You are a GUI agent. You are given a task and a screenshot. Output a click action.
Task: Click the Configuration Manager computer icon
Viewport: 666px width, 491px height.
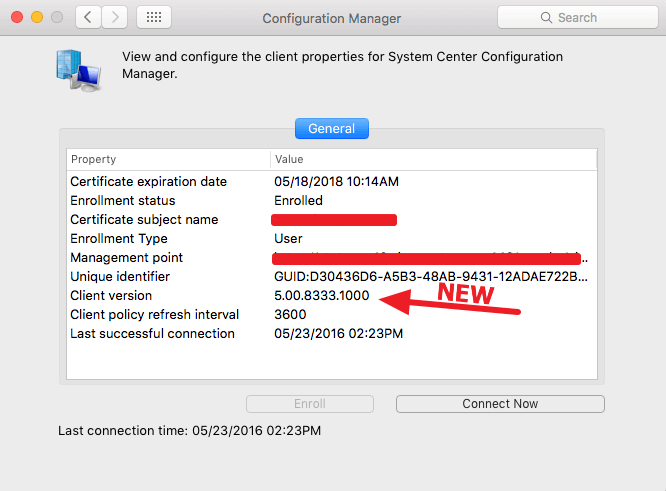pyautogui.click(x=77, y=70)
